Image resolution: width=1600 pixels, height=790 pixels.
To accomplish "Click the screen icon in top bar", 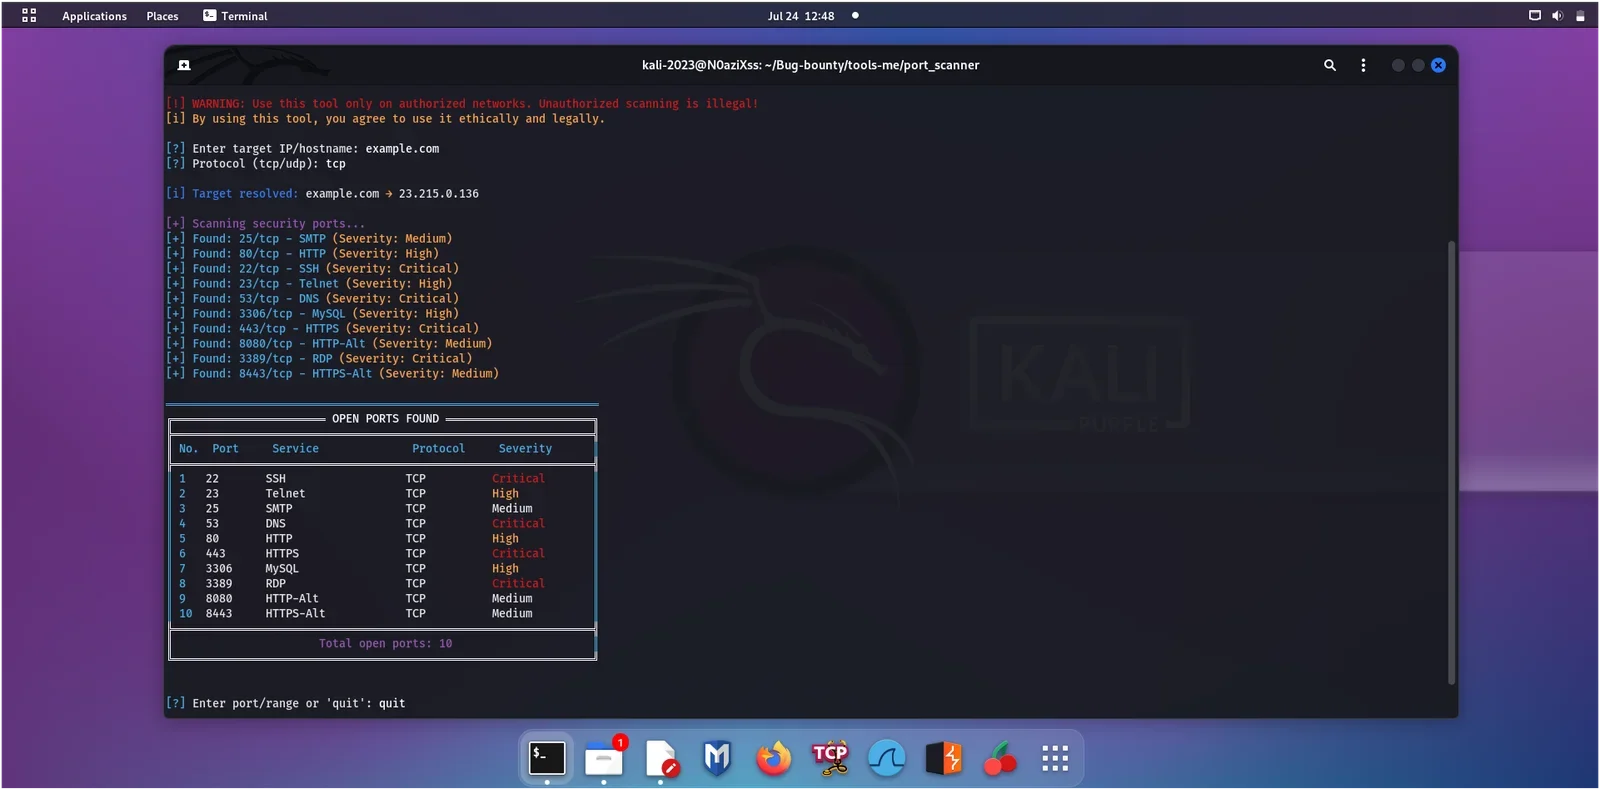I will tap(1535, 15).
